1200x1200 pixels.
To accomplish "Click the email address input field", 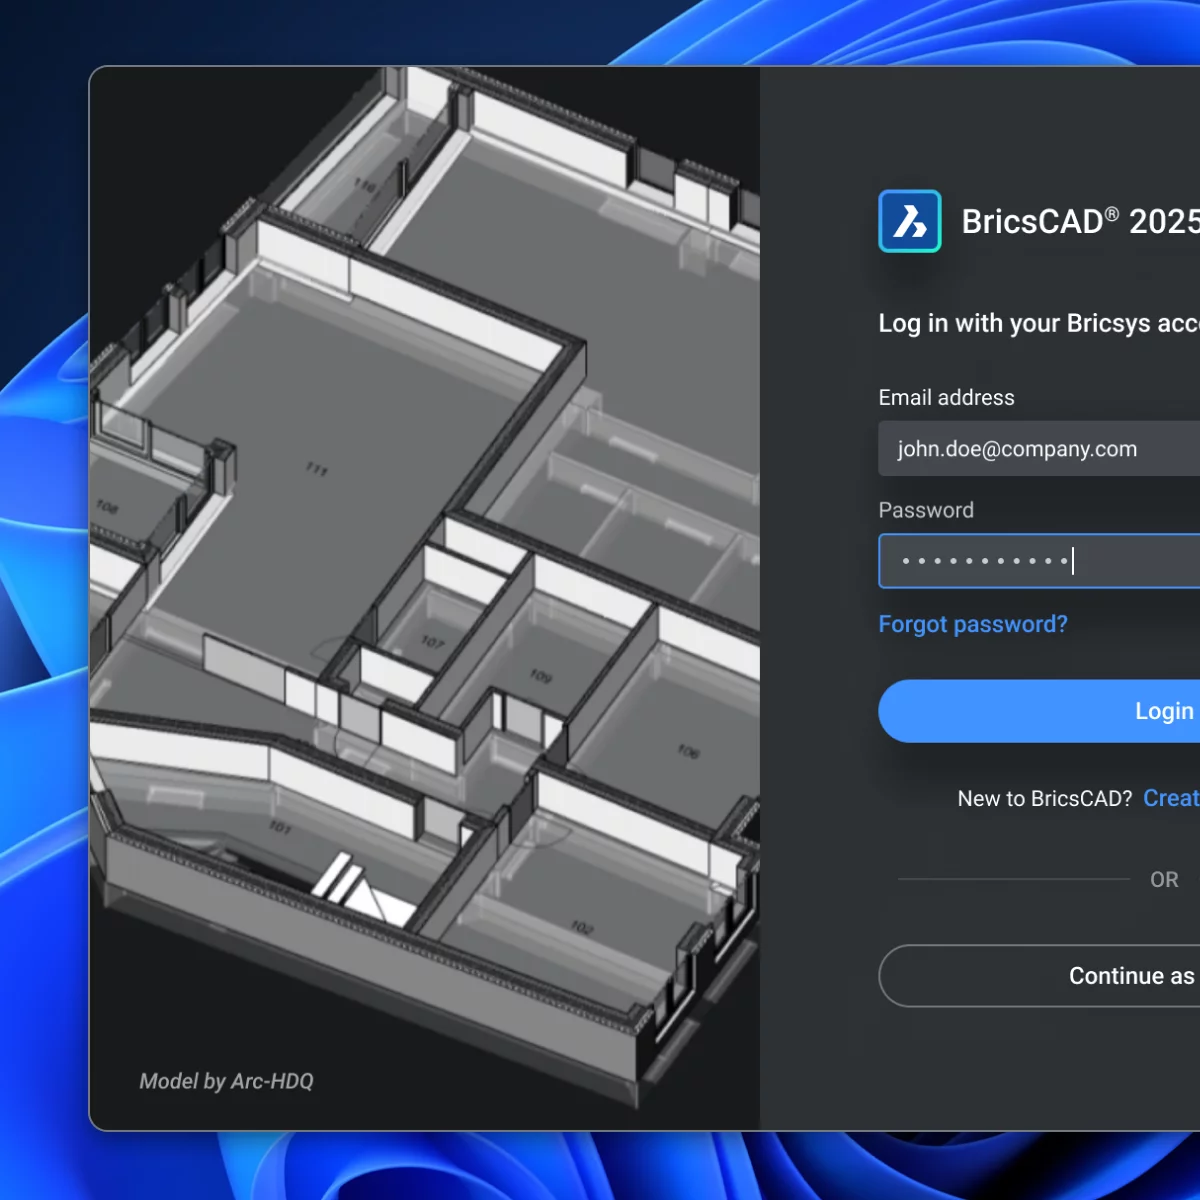I will [1040, 449].
